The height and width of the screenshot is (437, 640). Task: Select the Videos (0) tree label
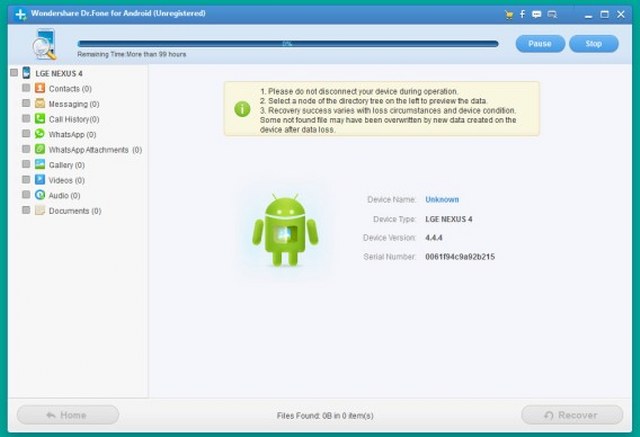tap(67, 180)
